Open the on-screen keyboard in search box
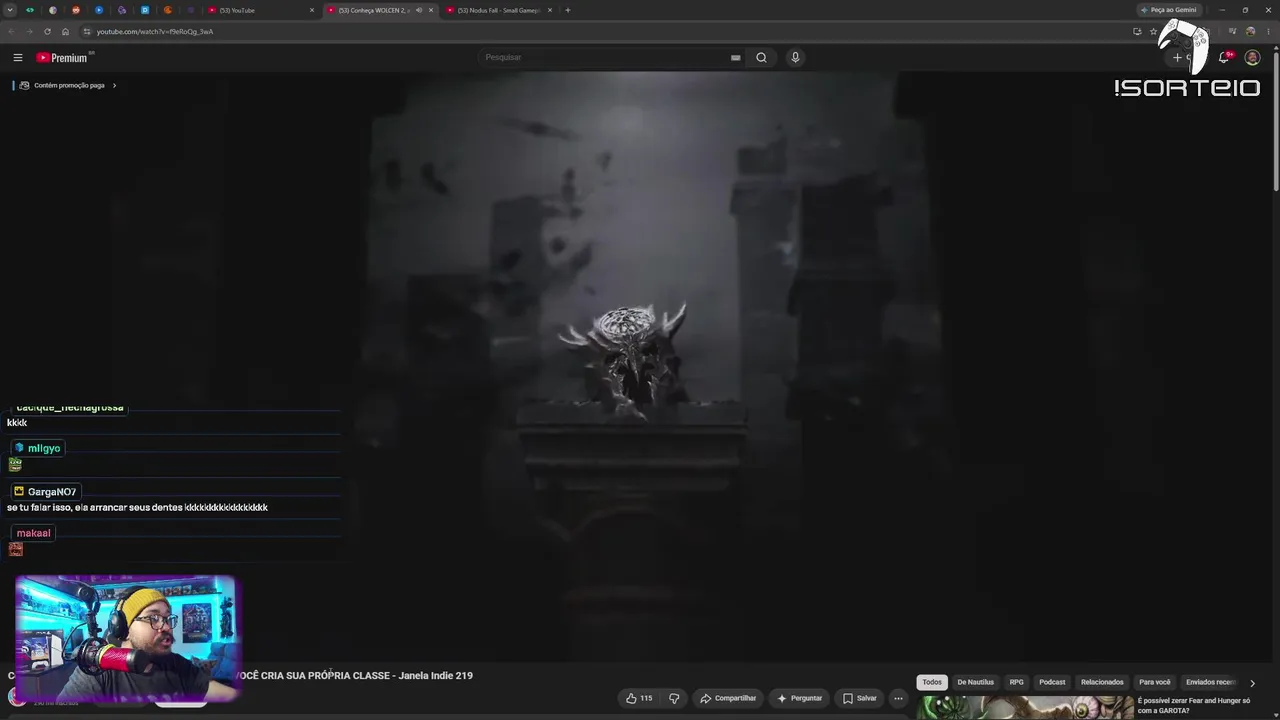The height and width of the screenshot is (720, 1280). tap(735, 57)
